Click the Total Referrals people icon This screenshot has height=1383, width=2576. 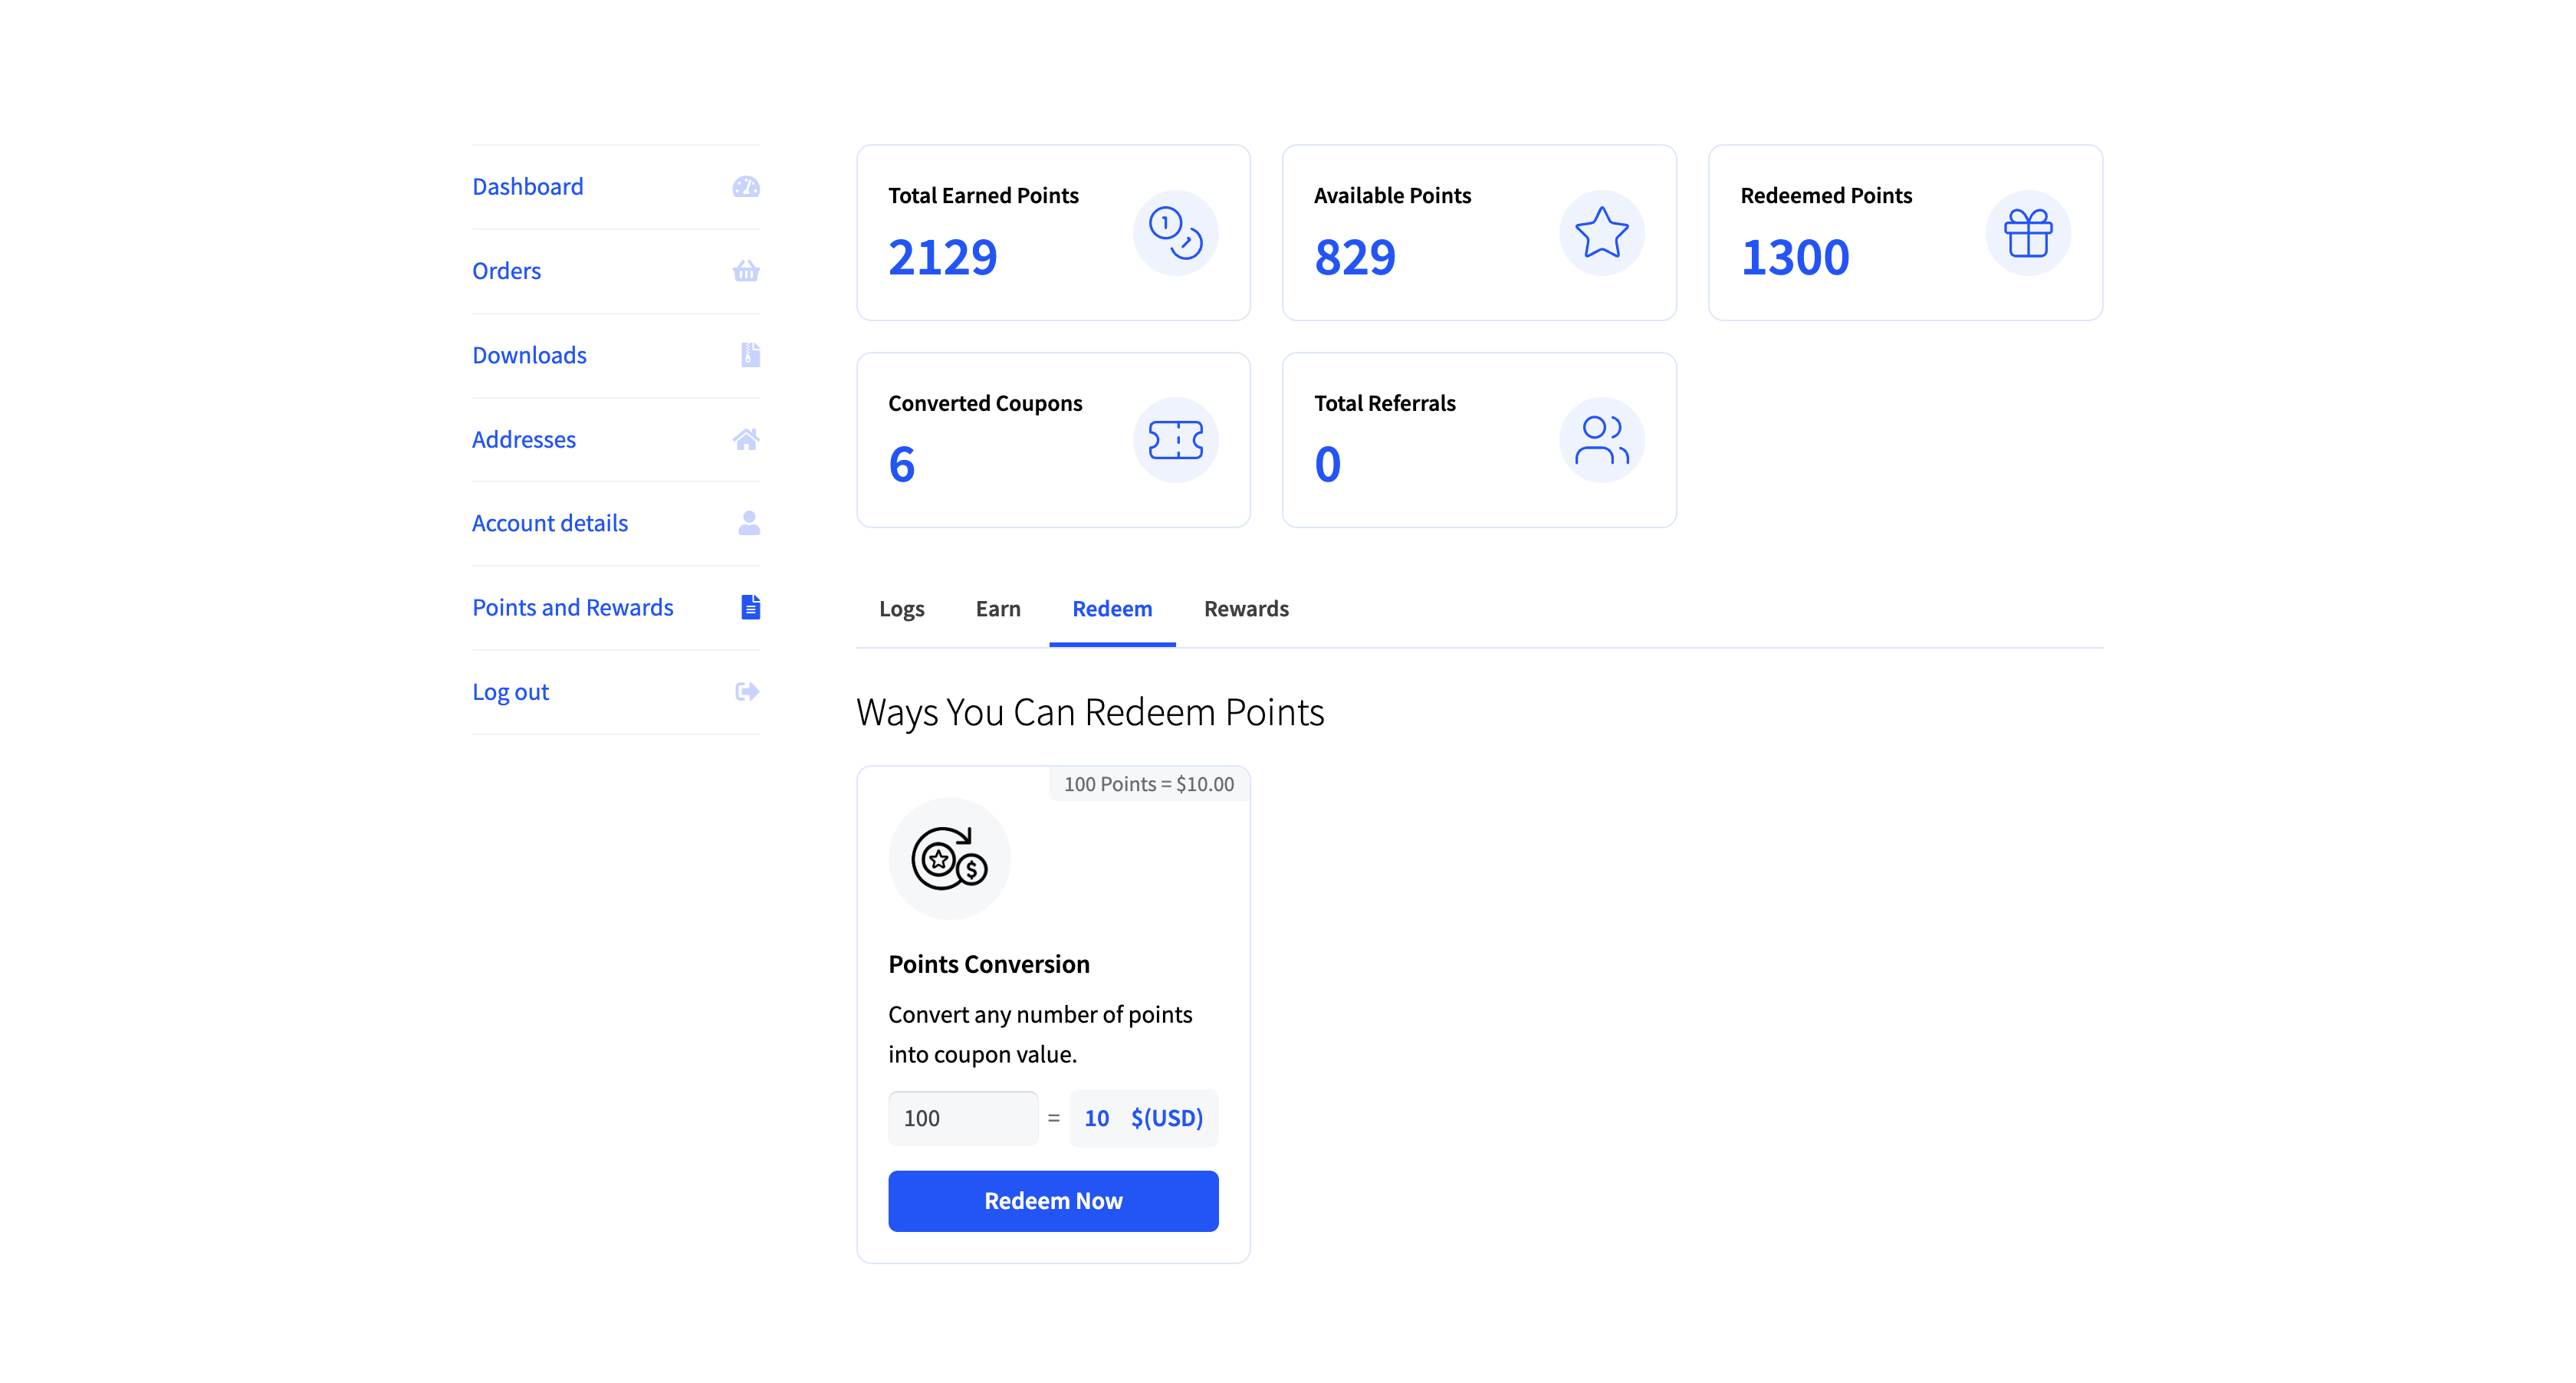[1601, 440]
